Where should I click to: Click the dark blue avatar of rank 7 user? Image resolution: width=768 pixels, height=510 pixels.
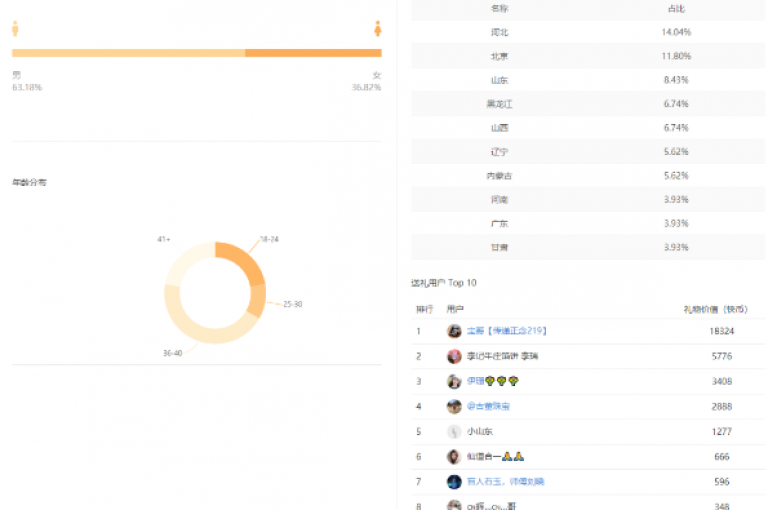coord(454,482)
